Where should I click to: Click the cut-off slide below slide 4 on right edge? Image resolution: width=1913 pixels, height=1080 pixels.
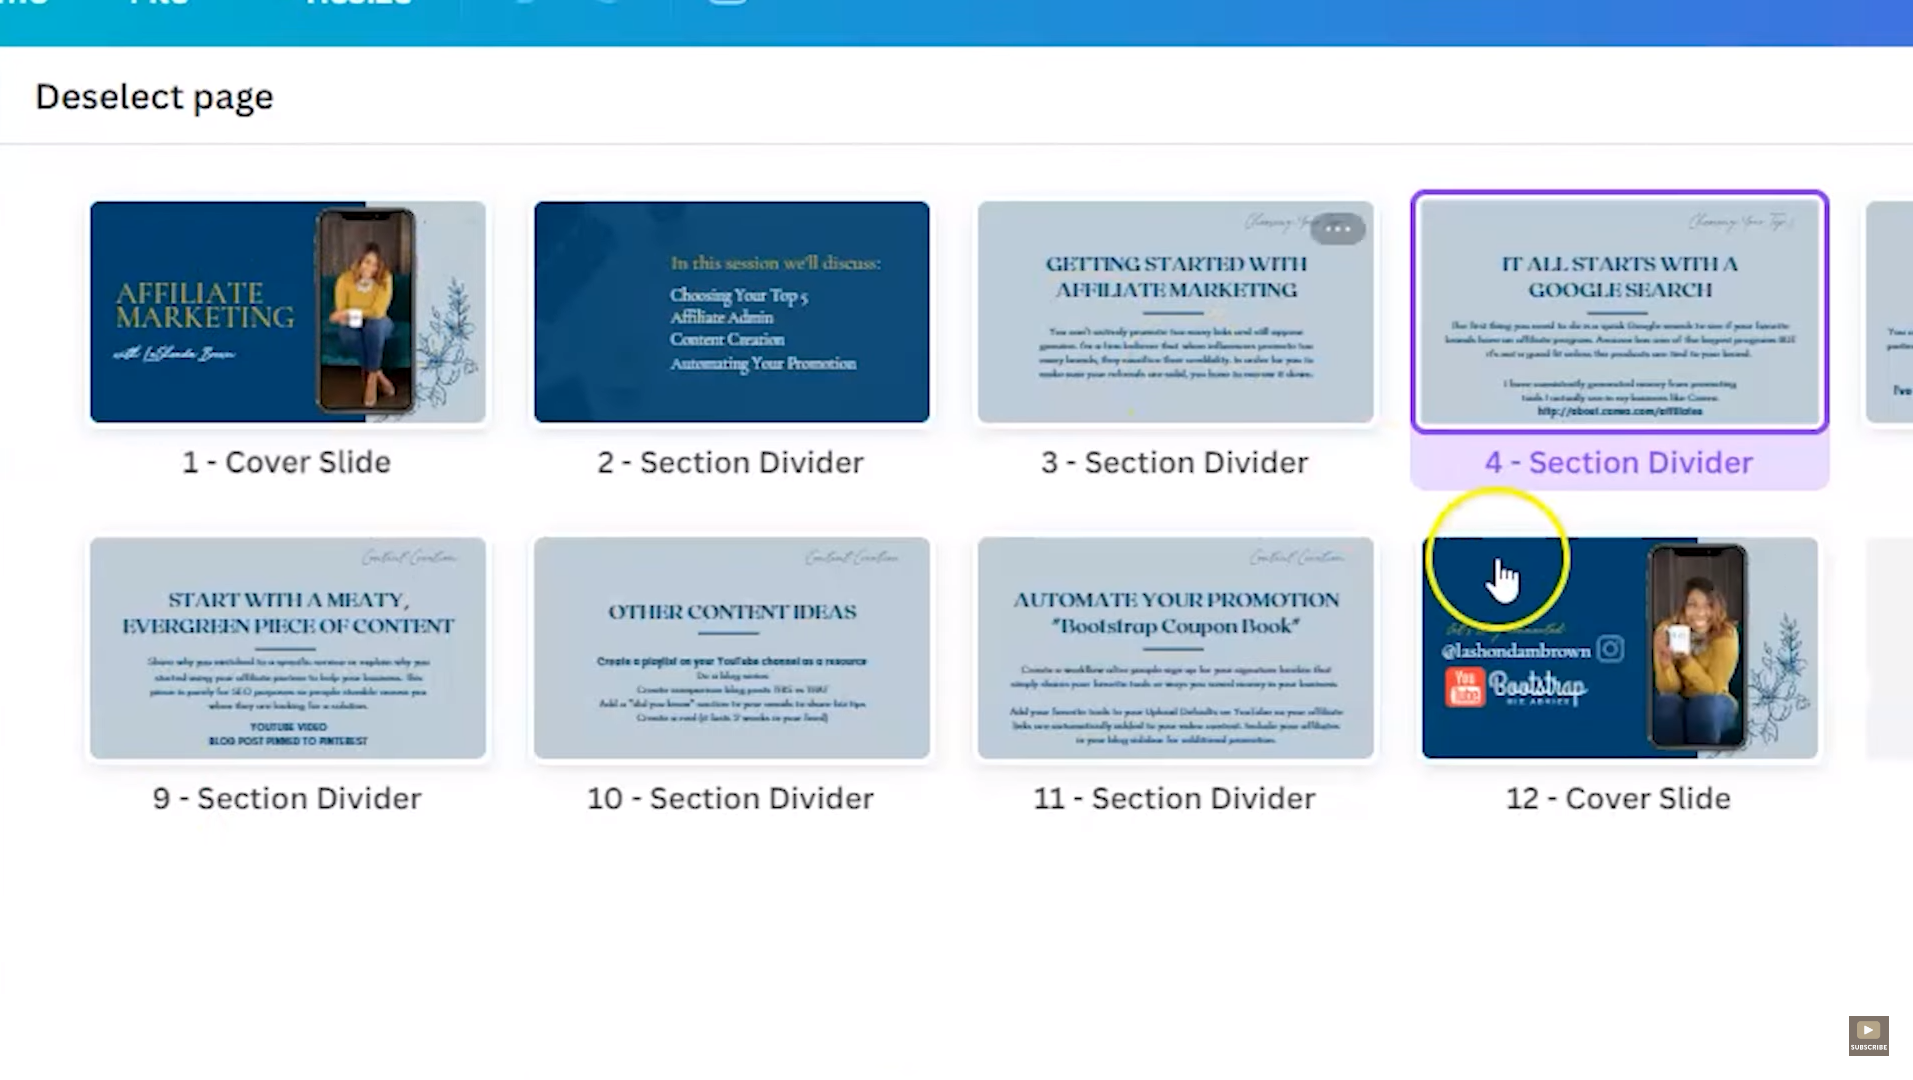1890,648
